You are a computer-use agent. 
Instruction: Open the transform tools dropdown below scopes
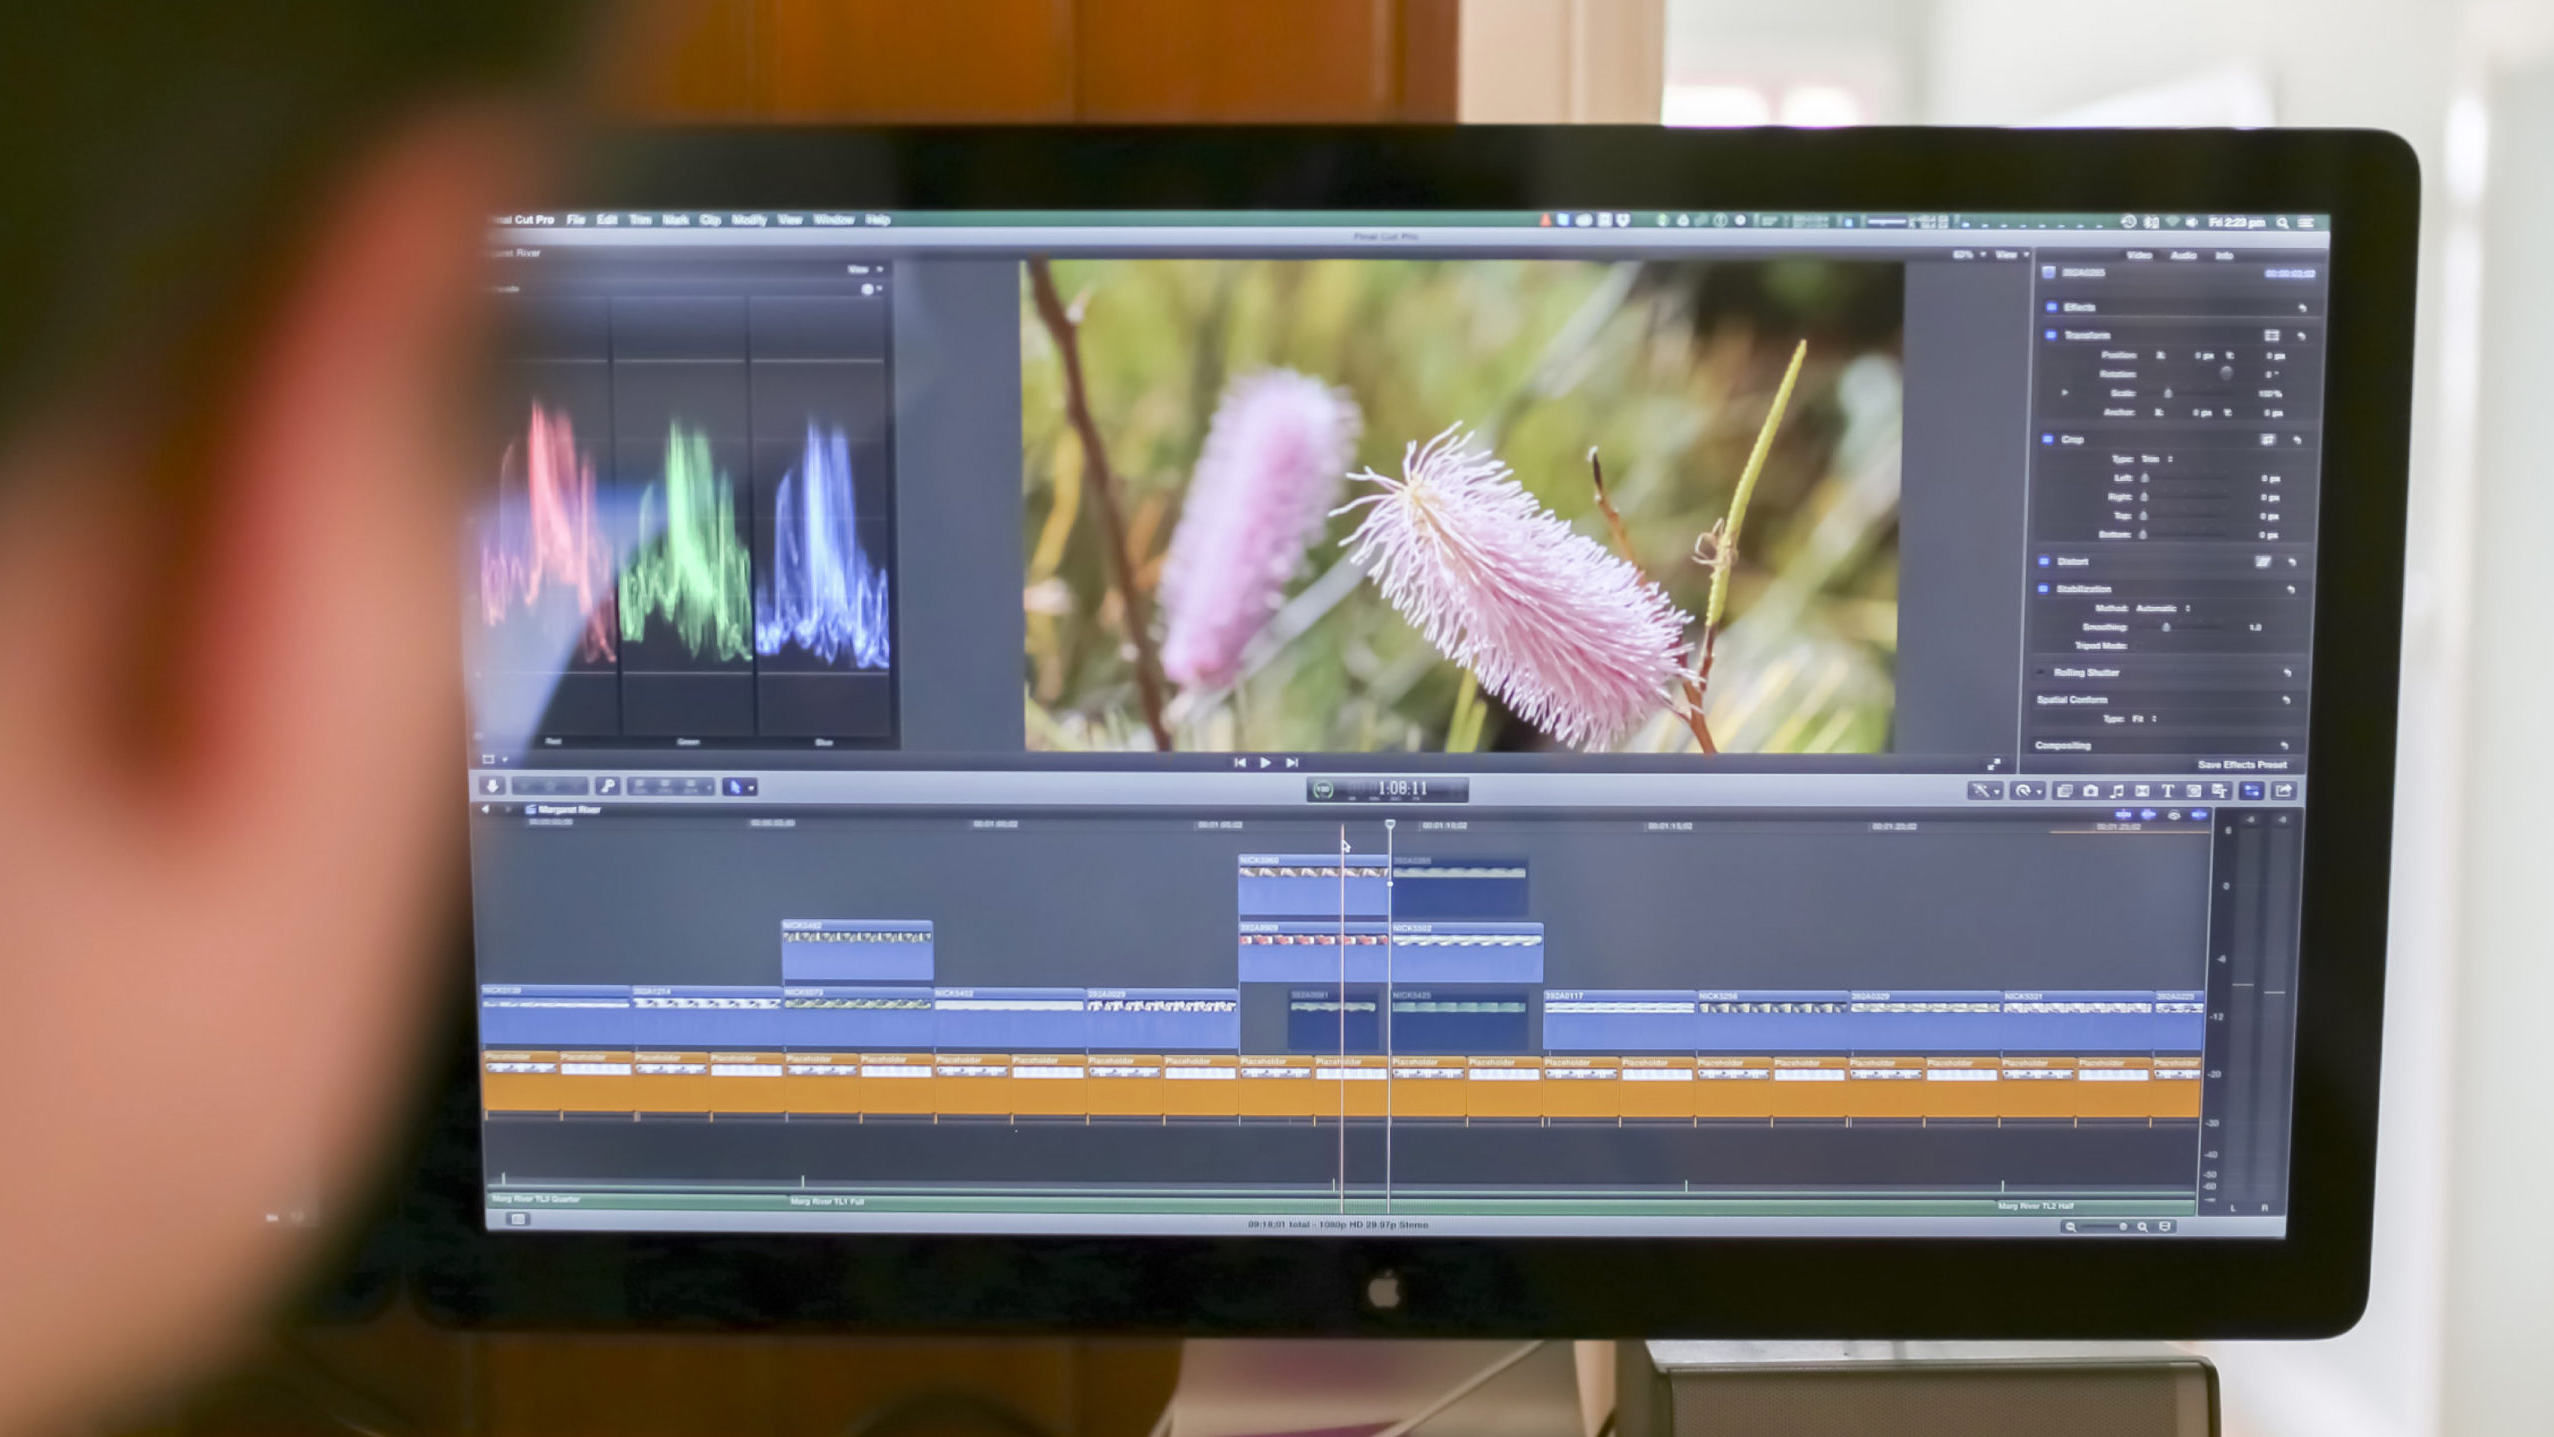point(496,759)
